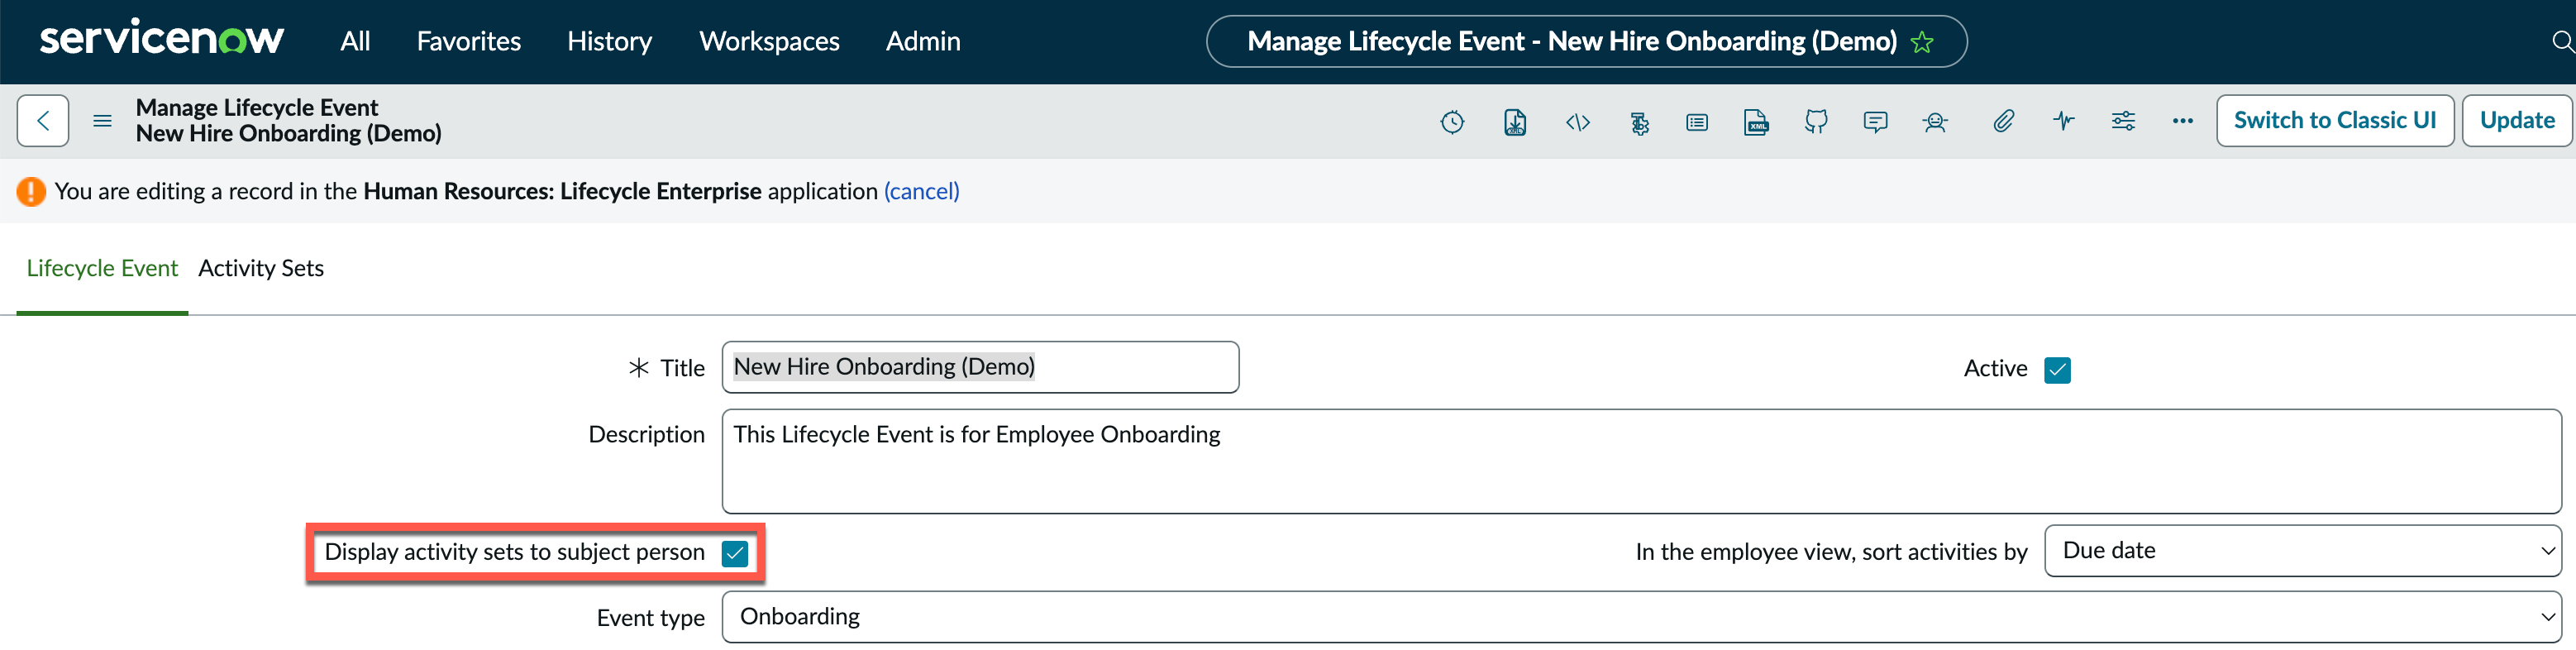Open the All menu
The width and height of the screenshot is (2576, 650).
coord(355,41)
